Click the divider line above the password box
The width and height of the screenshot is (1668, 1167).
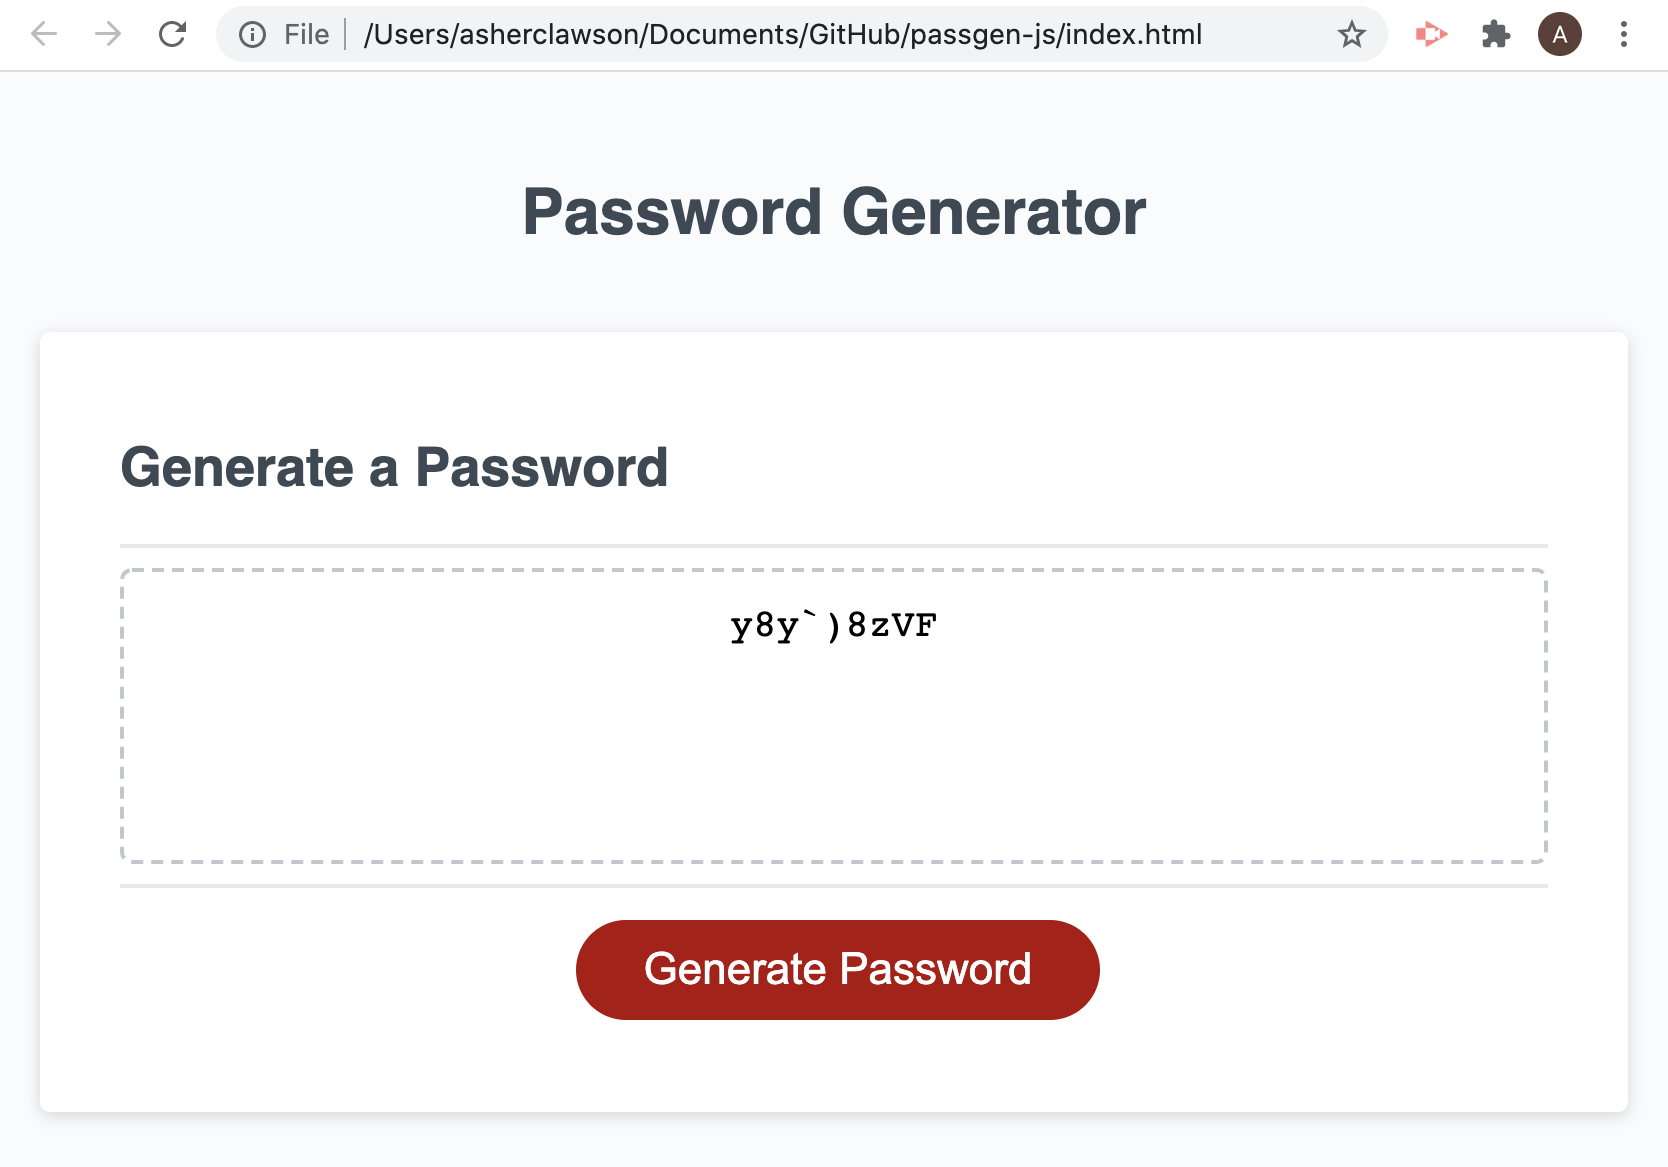click(833, 544)
